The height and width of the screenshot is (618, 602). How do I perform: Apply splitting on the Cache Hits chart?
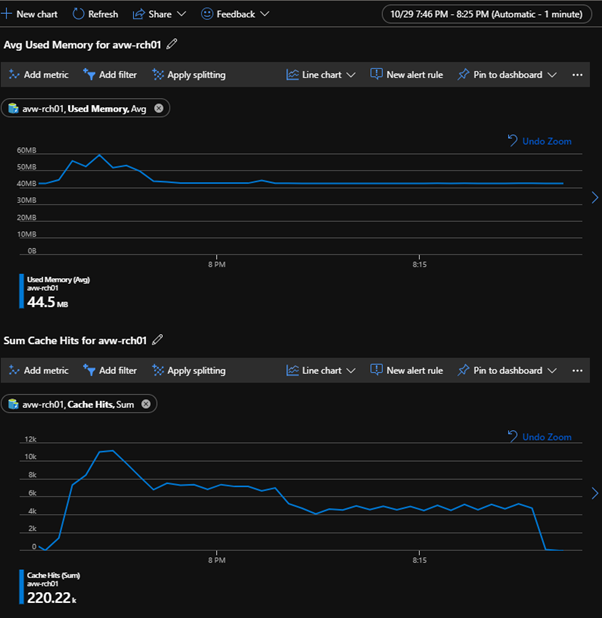tap(189, 371)
